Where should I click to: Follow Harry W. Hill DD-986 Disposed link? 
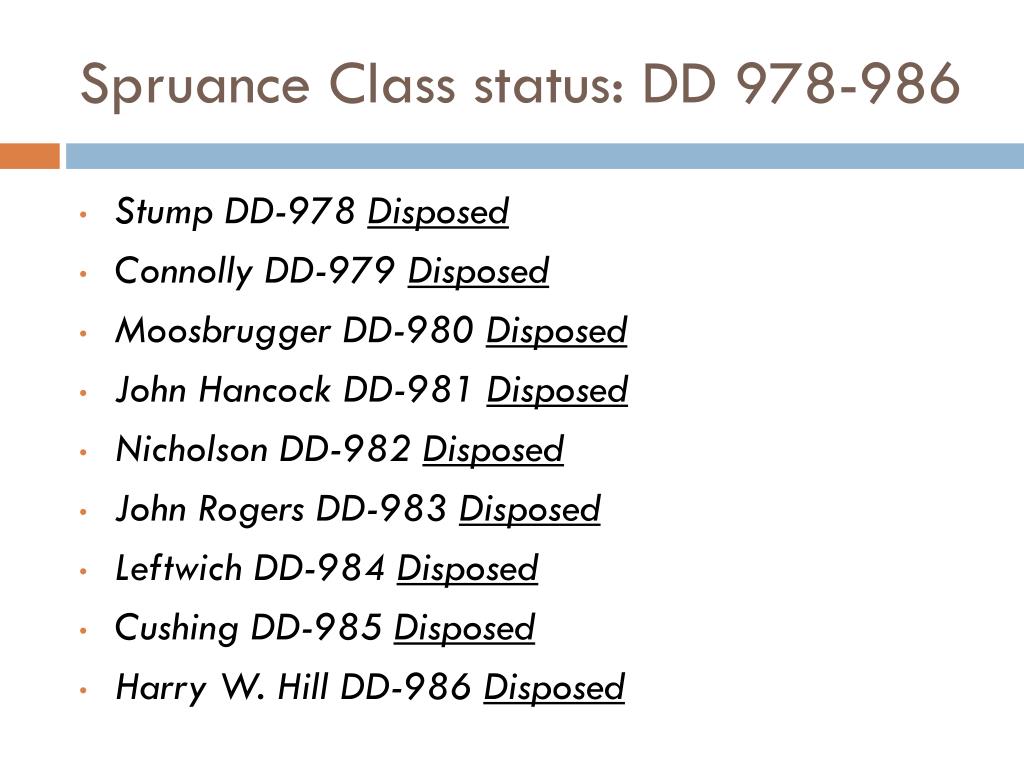point(554,688)
